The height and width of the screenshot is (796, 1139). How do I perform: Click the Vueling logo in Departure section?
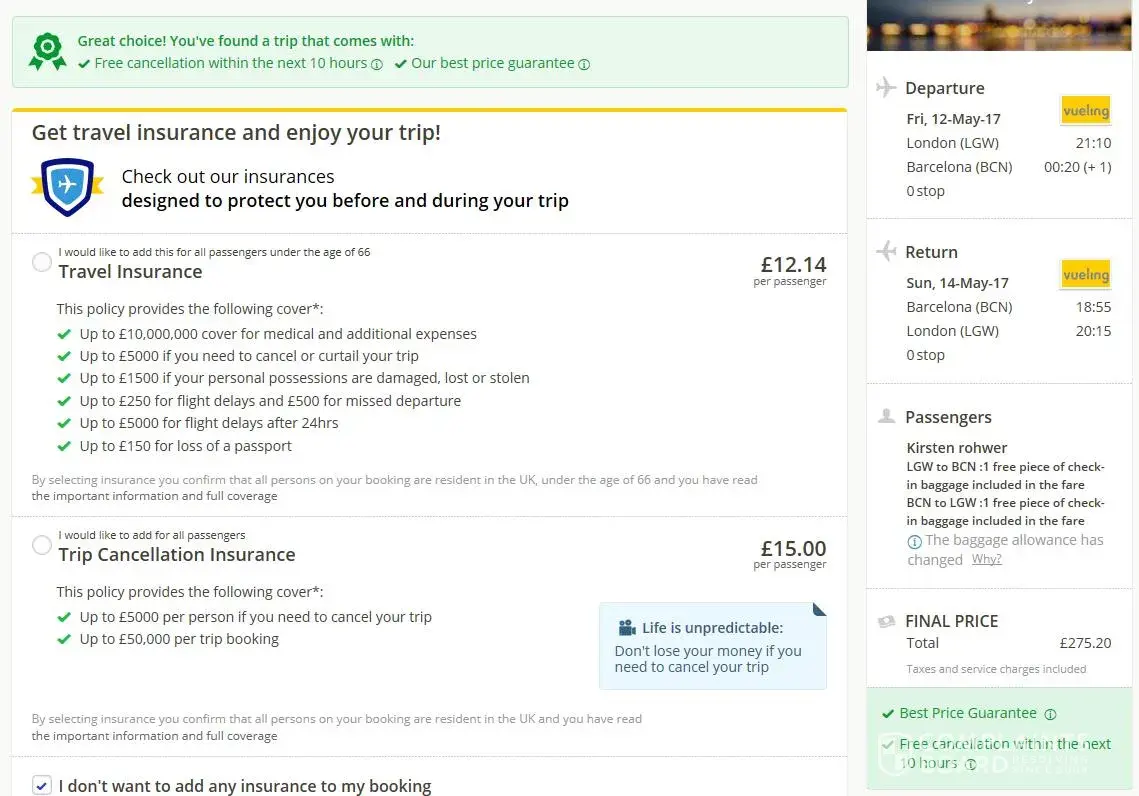coord(1085,110)
